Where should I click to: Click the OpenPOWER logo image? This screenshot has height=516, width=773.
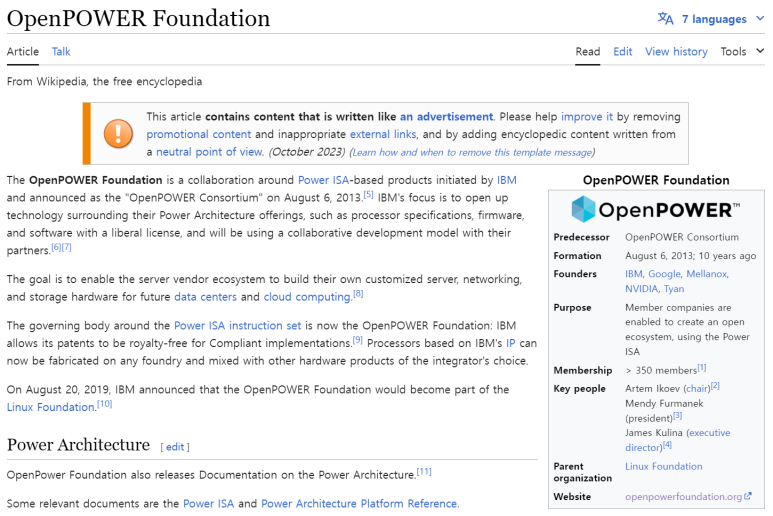click(656, 209)
